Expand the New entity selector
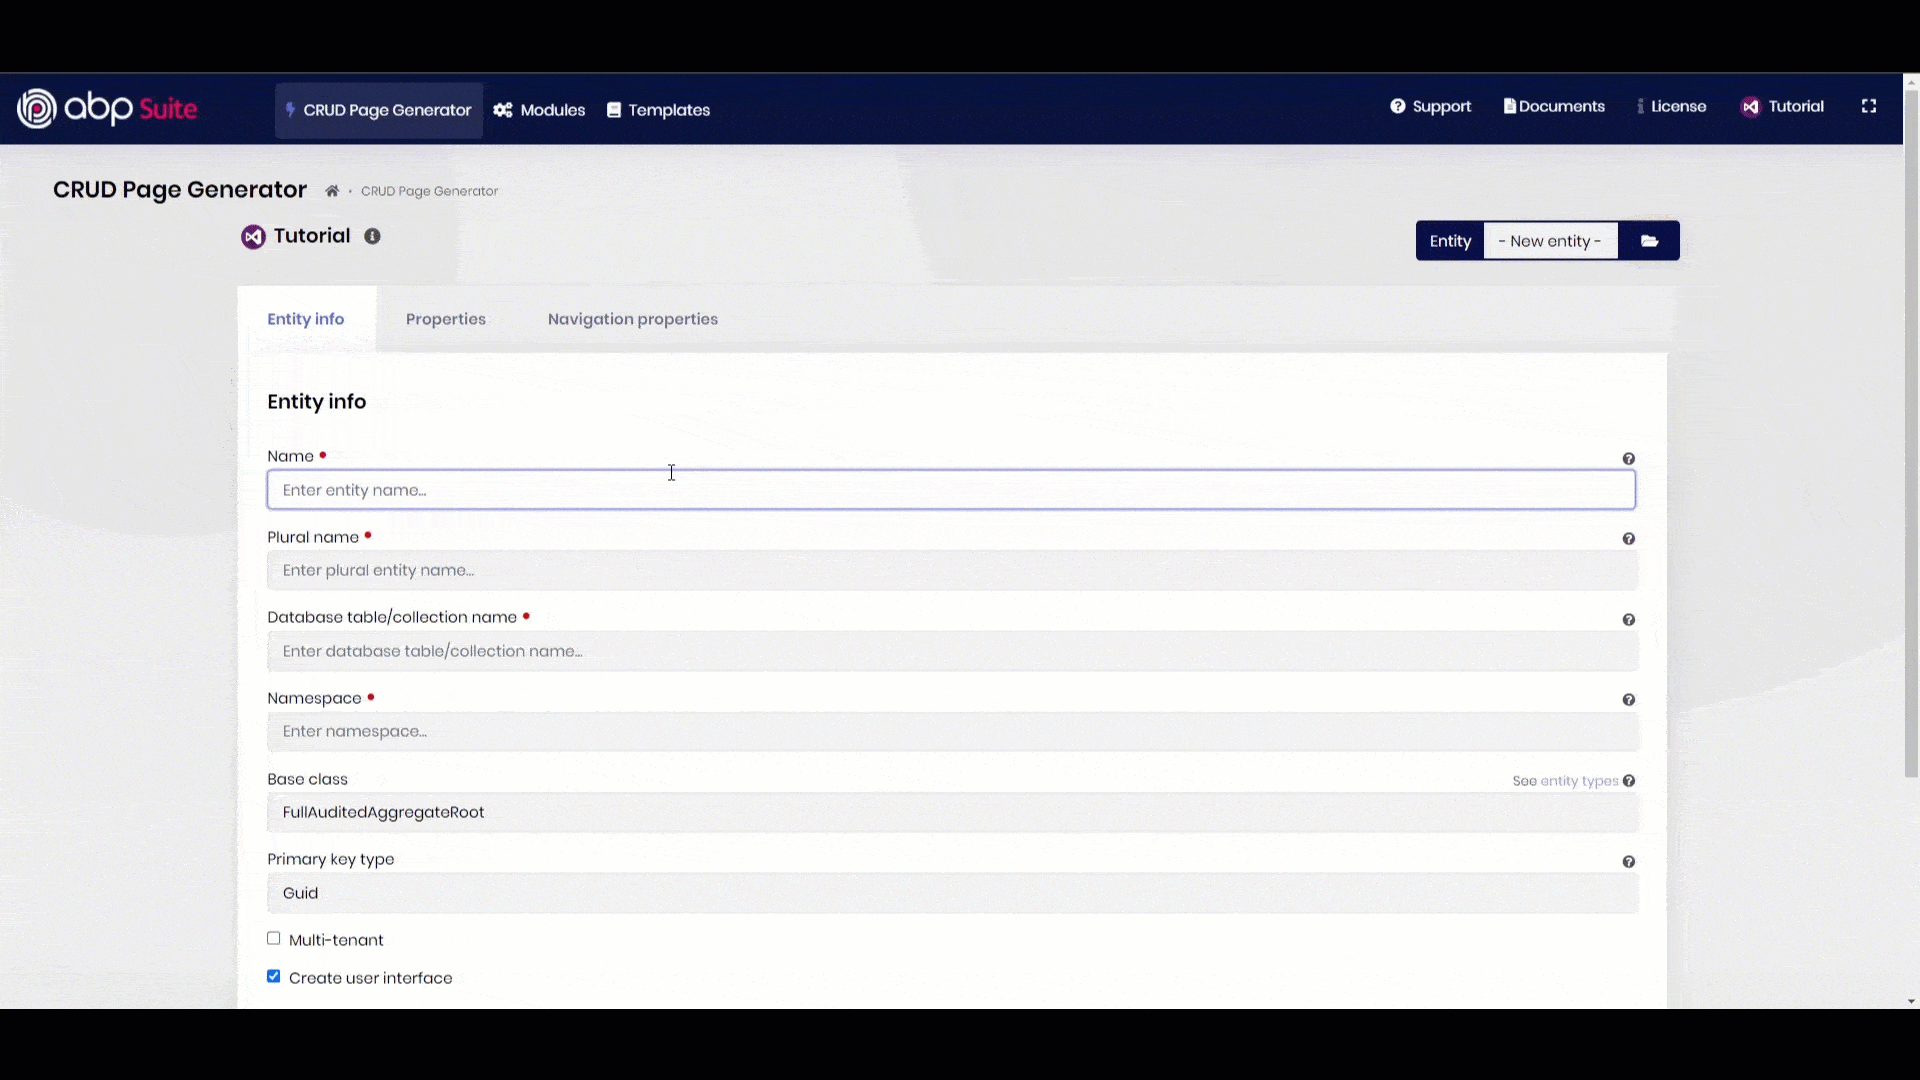 [x=1550, y=241]
